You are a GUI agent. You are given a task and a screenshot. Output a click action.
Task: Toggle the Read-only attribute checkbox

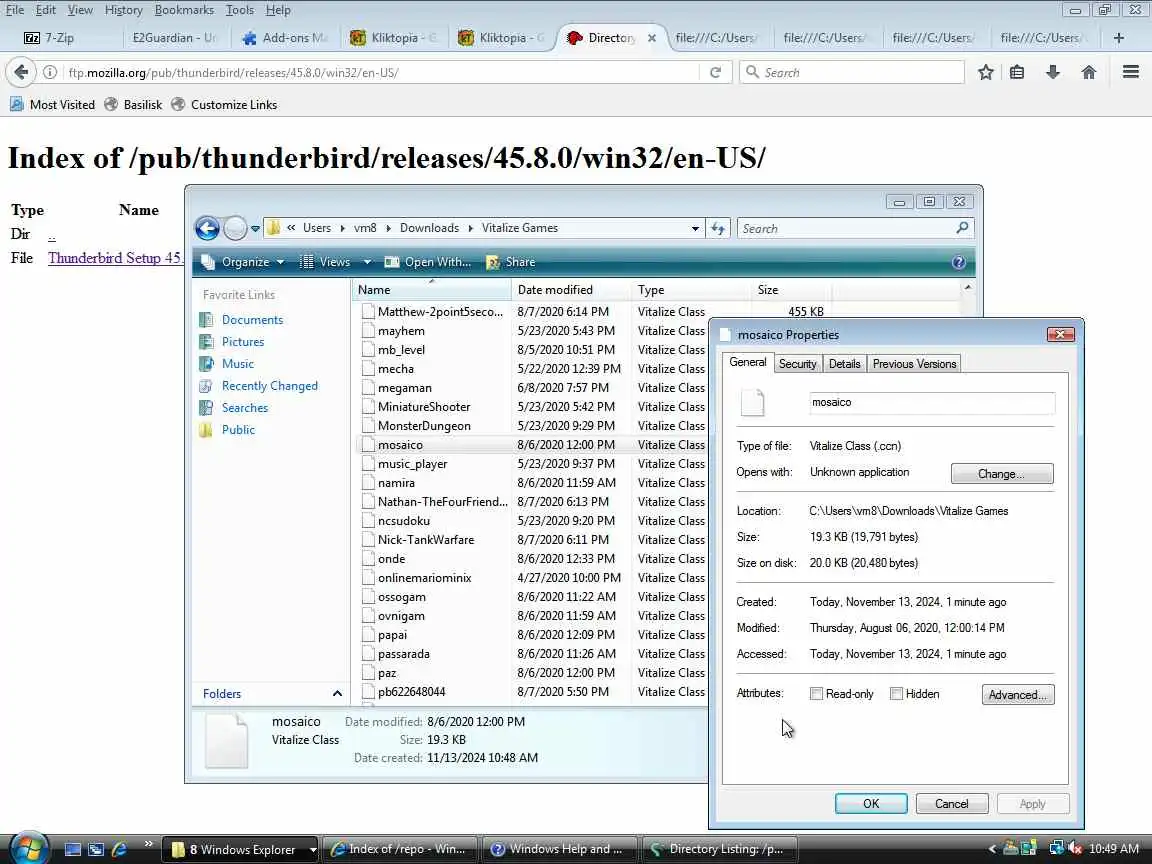tap(816, 694)
